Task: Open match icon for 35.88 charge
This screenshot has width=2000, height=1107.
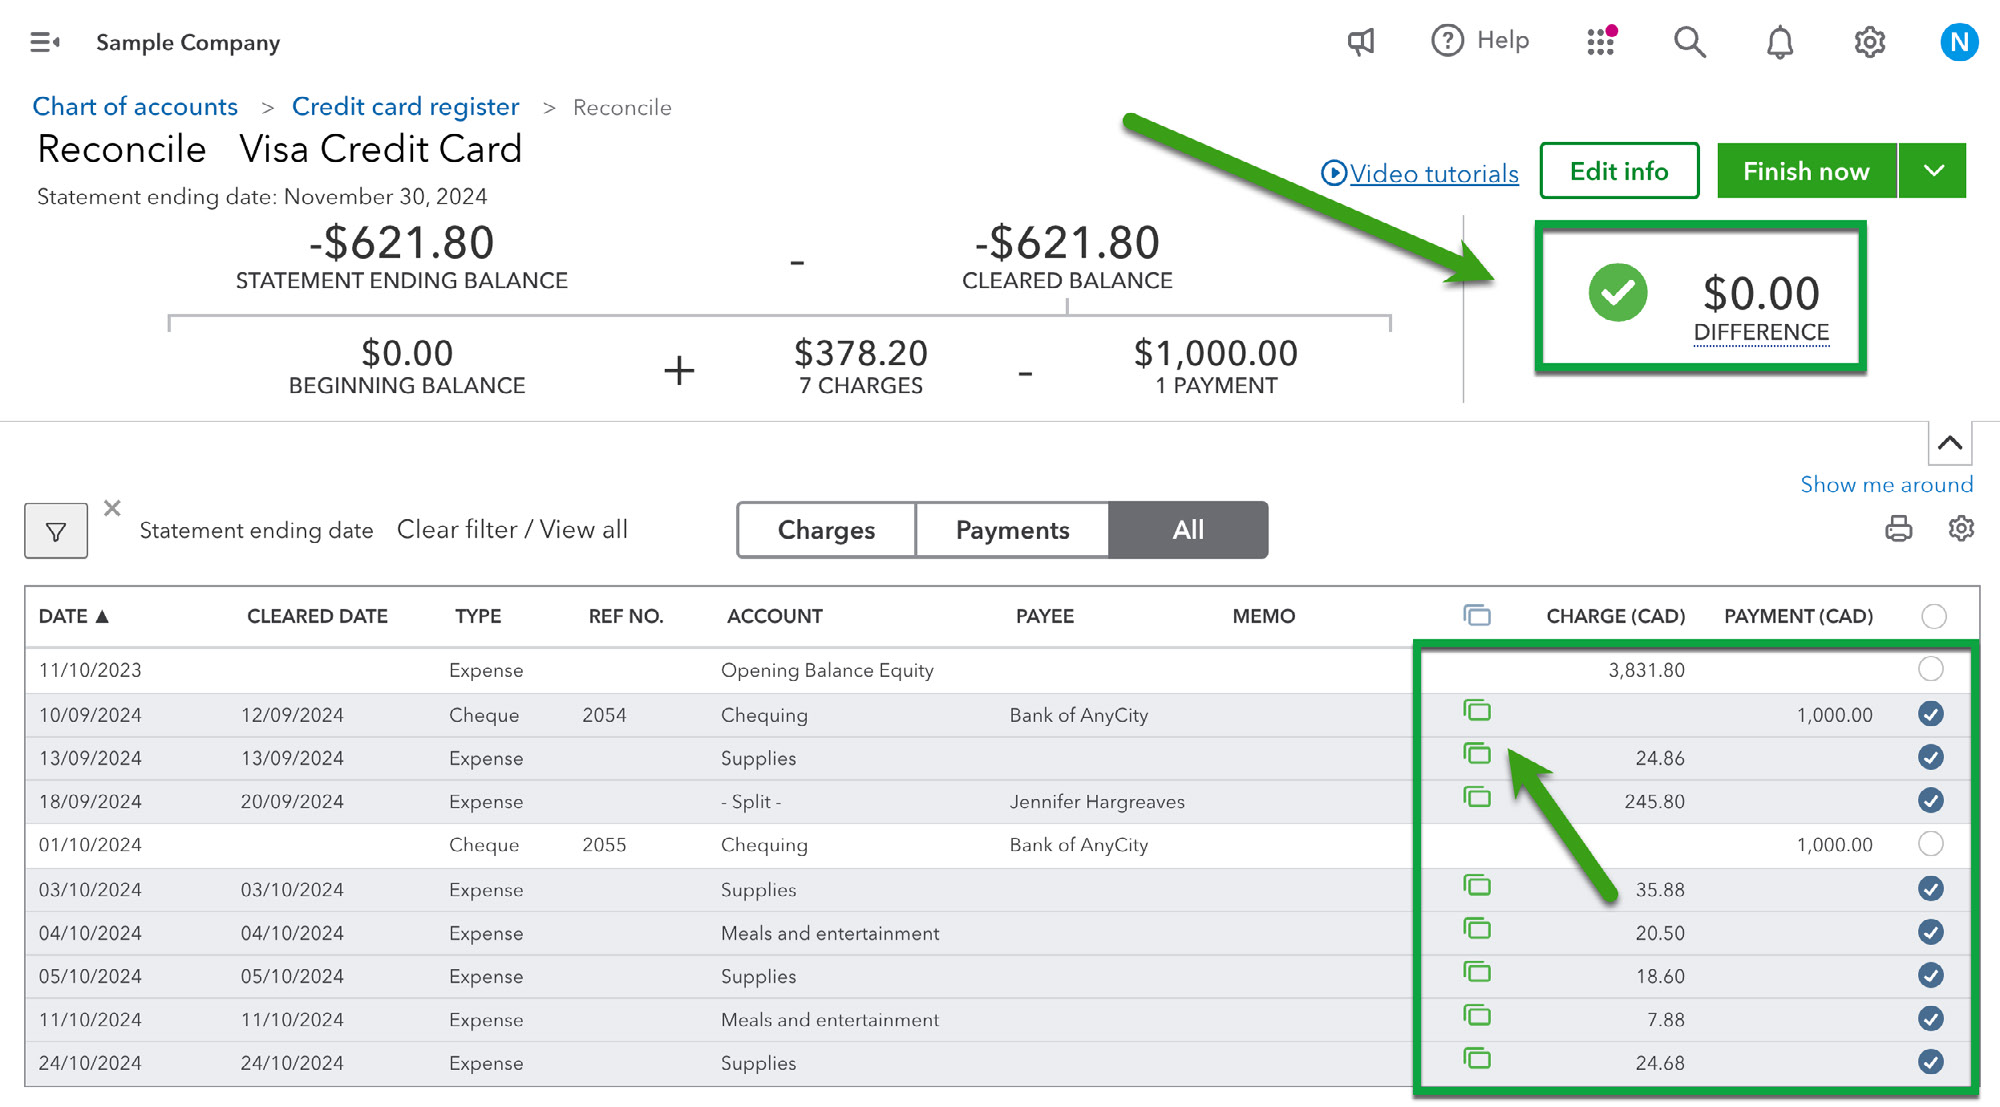Action: (x=1477, y=885)
